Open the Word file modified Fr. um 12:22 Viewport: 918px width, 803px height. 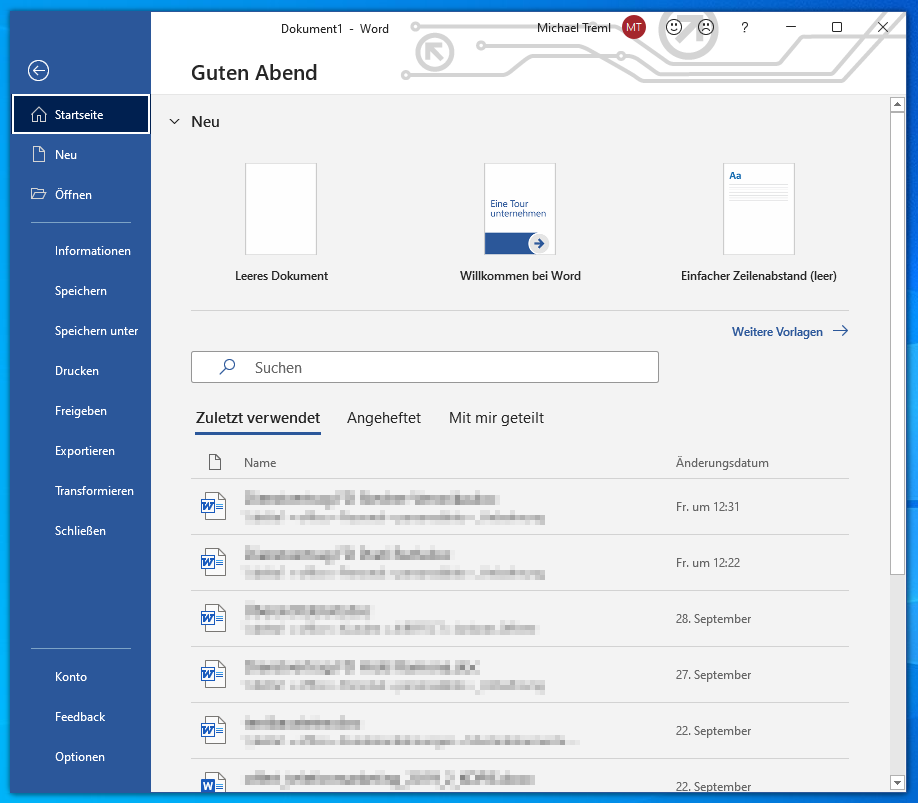[x=519, y=562]
